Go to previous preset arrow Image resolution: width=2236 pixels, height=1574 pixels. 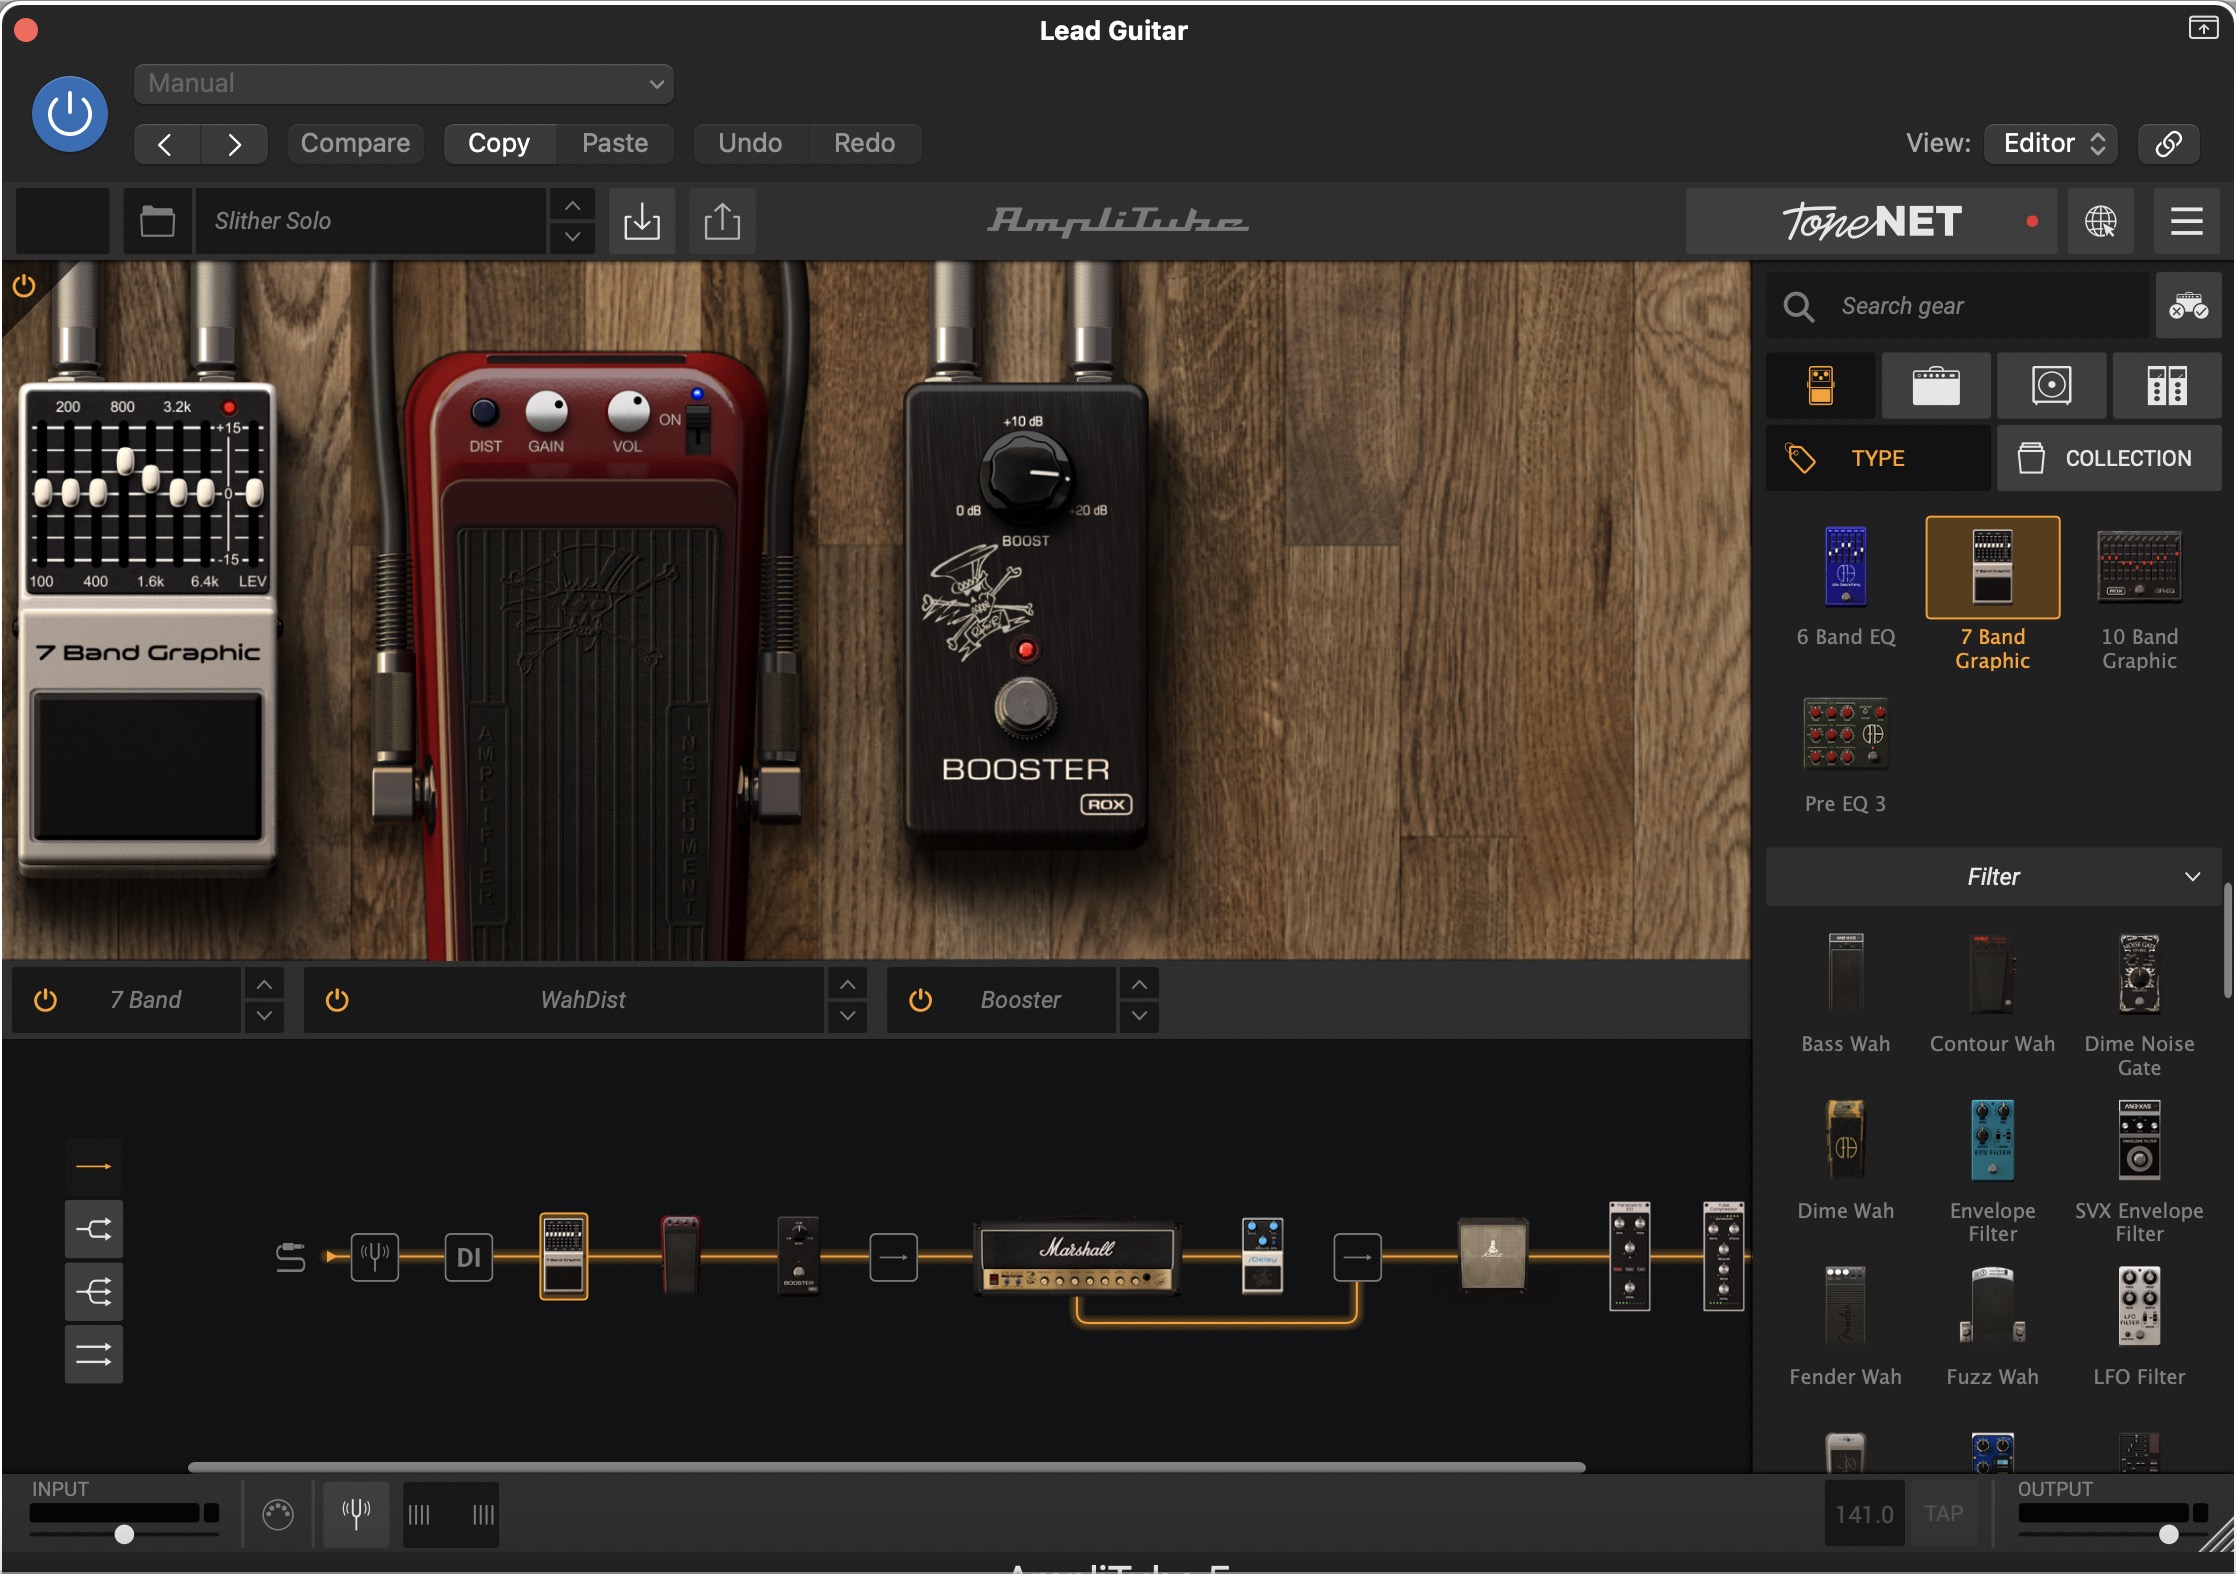tap(166, 144)
